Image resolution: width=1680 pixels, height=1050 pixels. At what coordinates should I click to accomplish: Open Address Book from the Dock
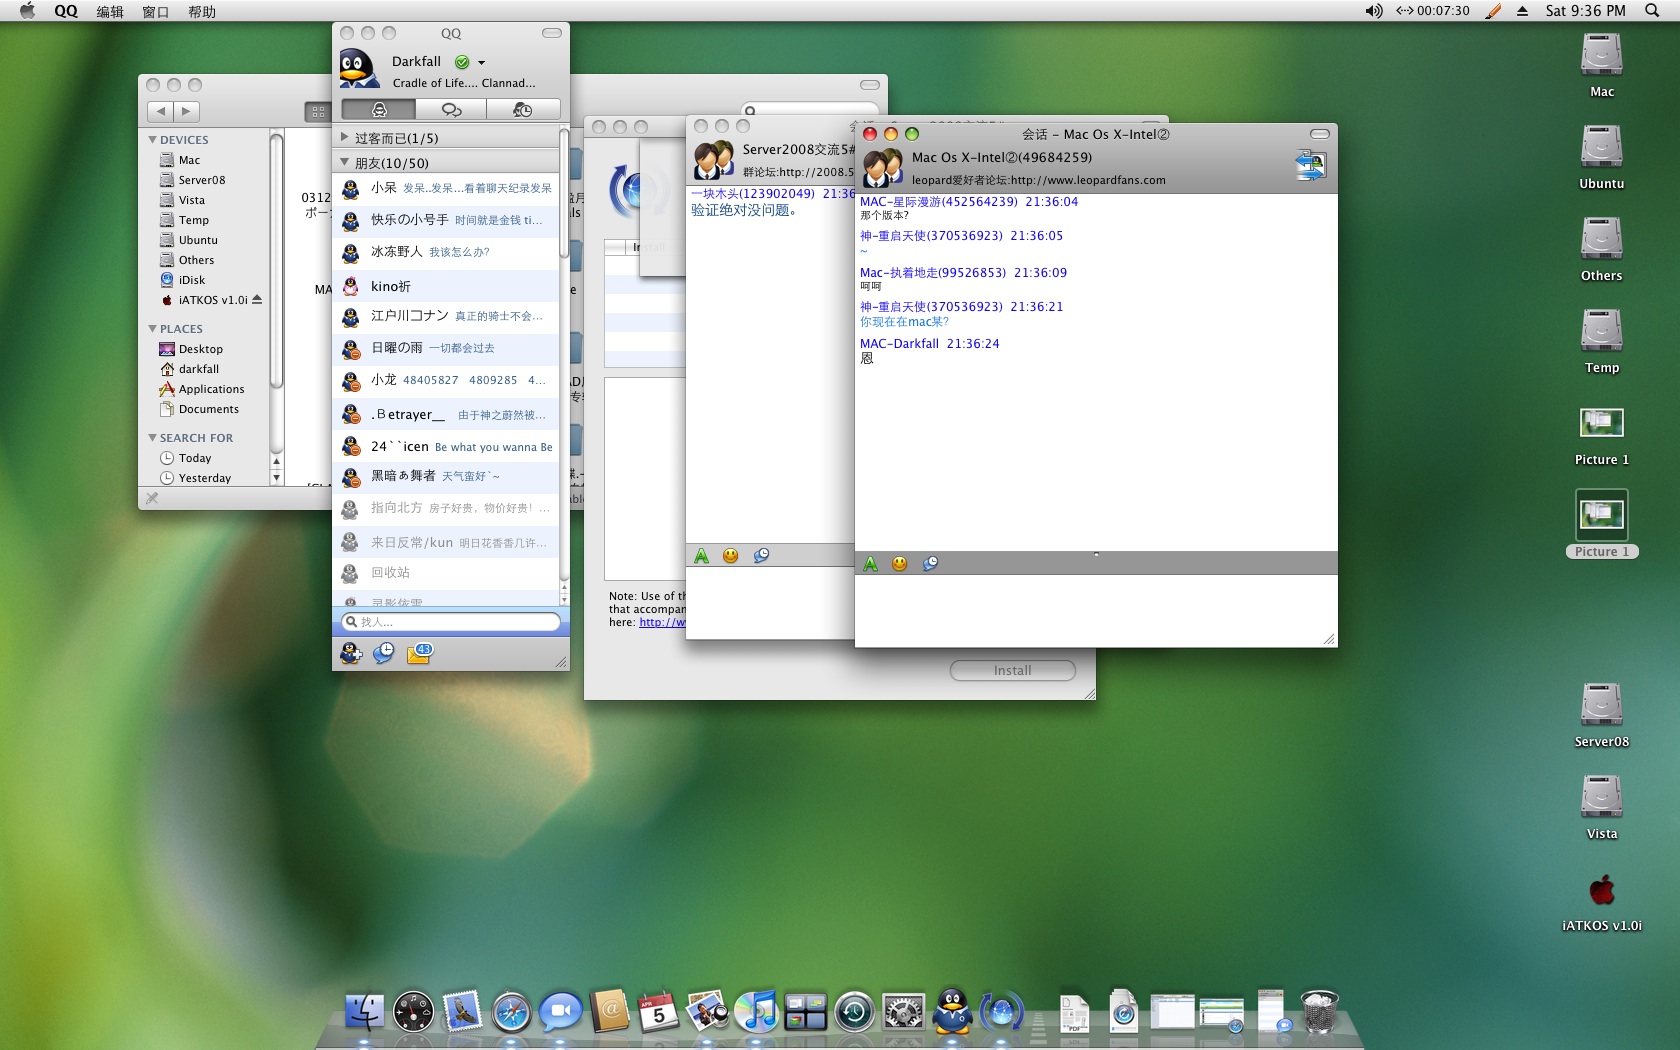click(610, 1012)
